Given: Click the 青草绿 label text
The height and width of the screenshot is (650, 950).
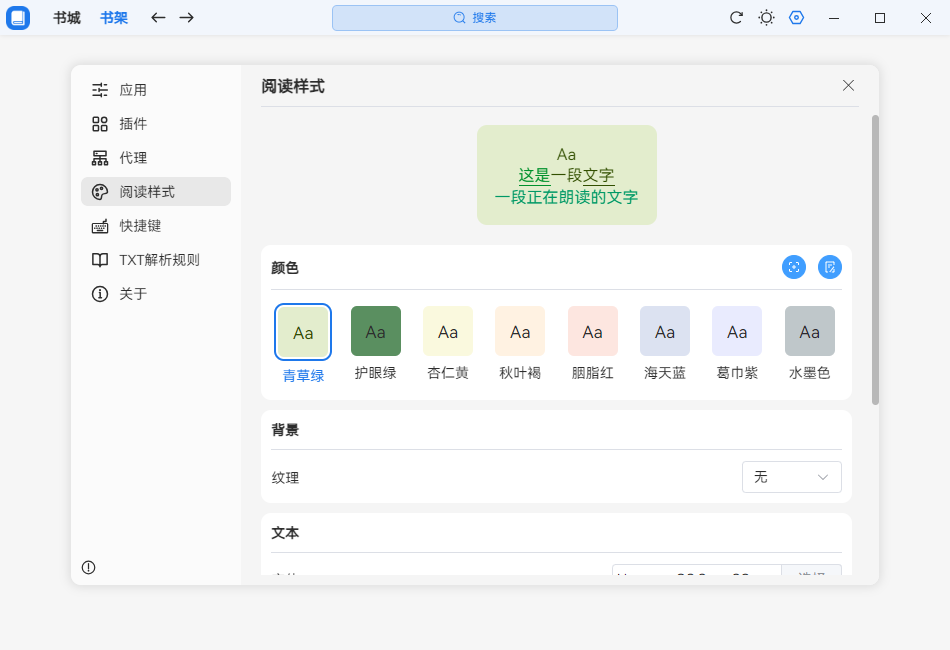Looking at the screenshot, I should (303, 376).
